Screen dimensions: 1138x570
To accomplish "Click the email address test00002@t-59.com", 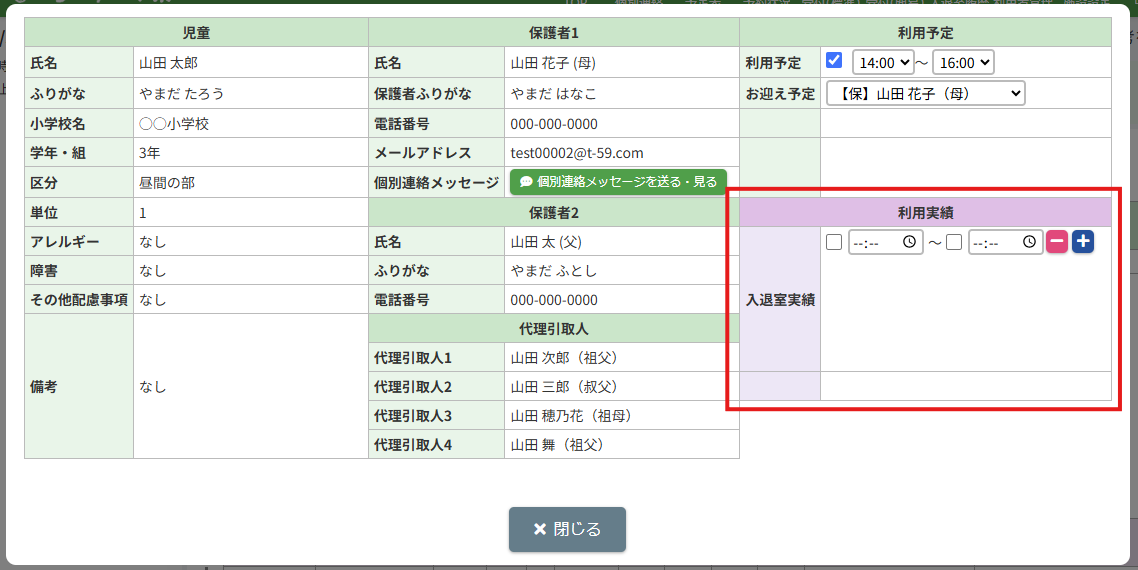I will pyautogui.click(x=577, y=153).
